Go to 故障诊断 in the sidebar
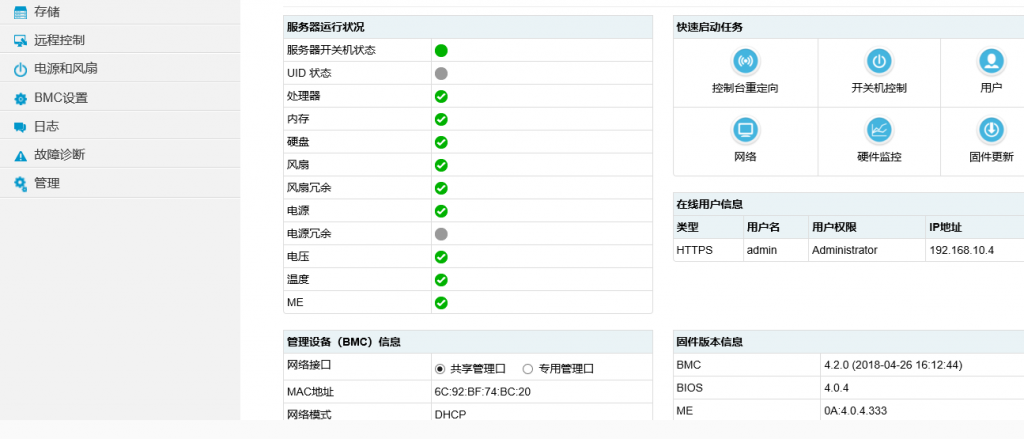Screen dimensions: 1024x439 coord(59,155)
